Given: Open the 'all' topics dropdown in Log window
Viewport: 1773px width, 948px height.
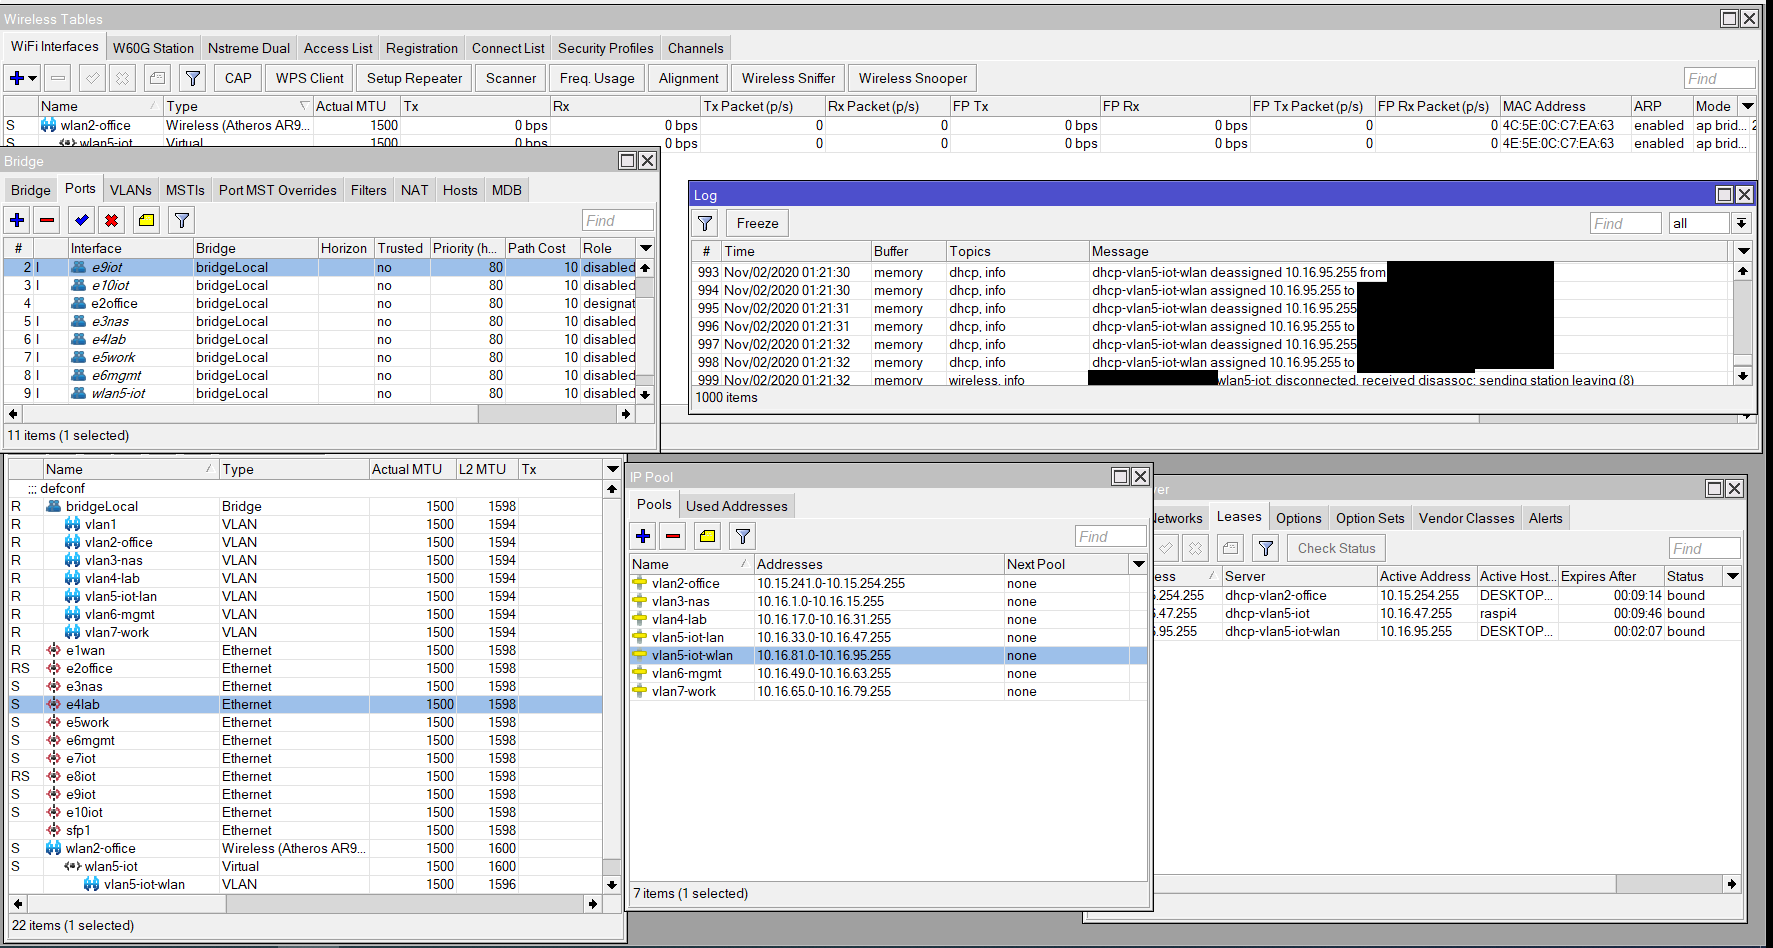Looking at the screenshot, I should (1741, 223).
